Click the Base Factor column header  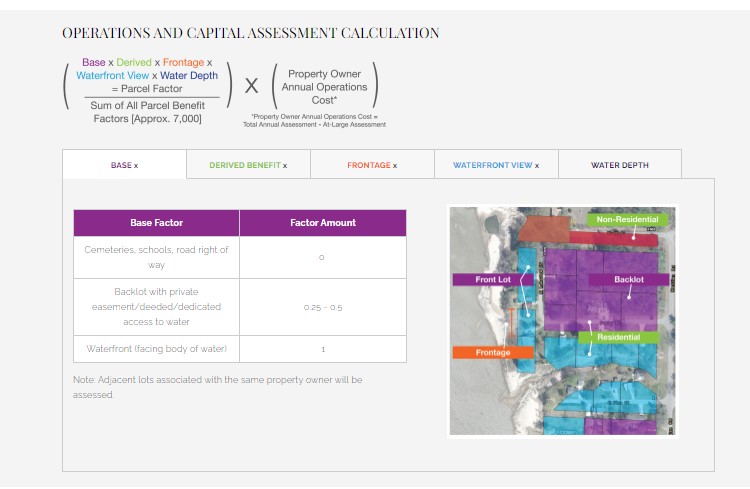(156, 223)
